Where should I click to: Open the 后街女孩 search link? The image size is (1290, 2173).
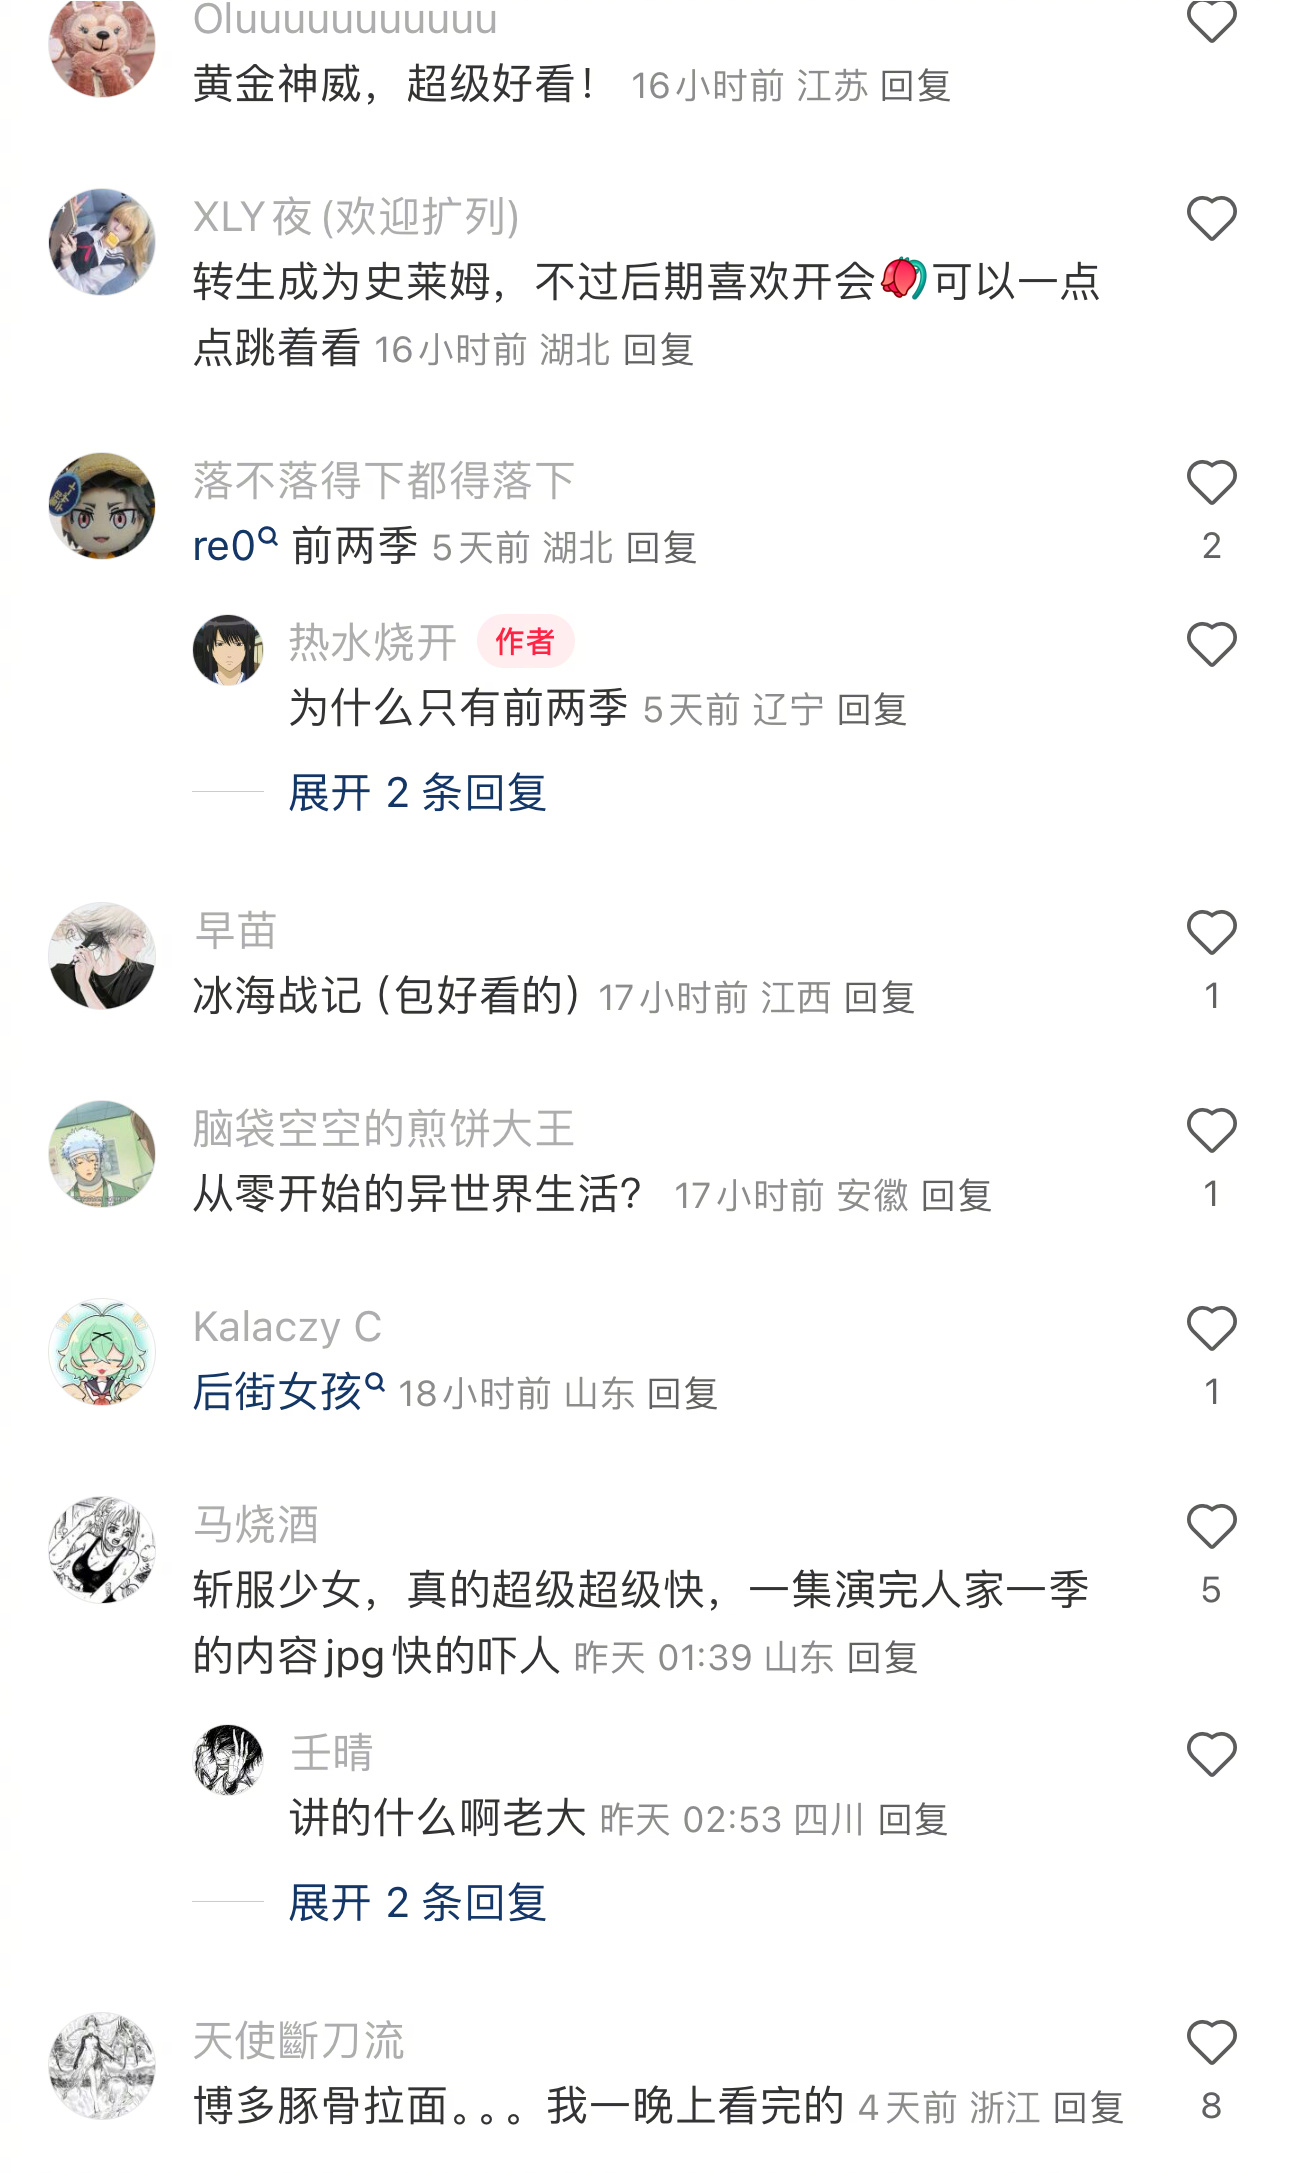(288, 1392)
